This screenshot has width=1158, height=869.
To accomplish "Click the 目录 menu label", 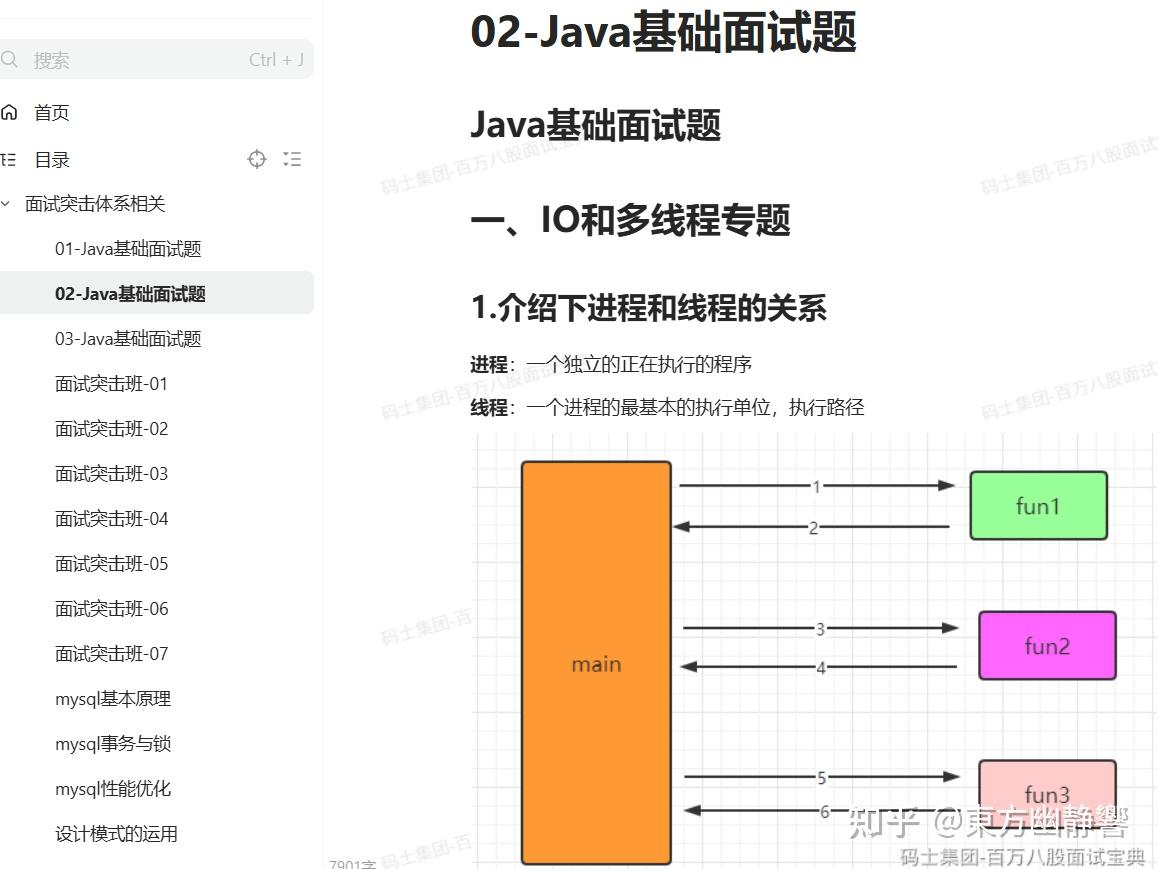I will click(51, 159).
